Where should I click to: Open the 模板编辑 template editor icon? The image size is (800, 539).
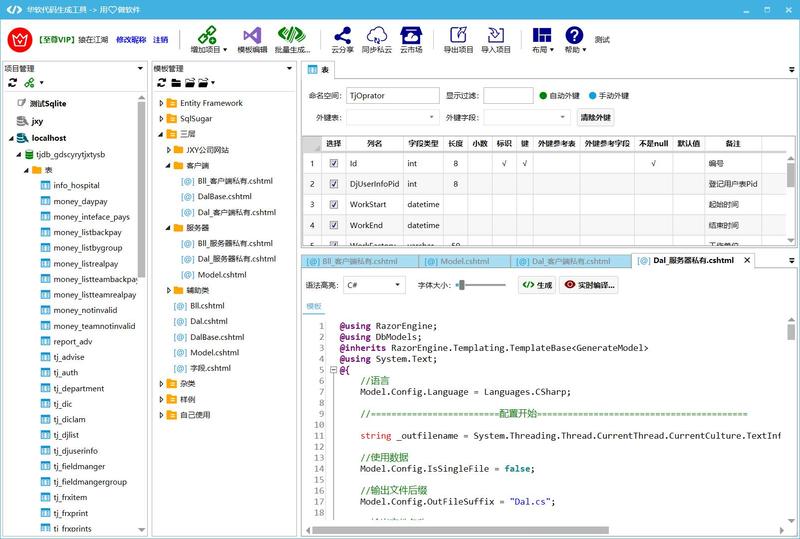coord(252,35)
